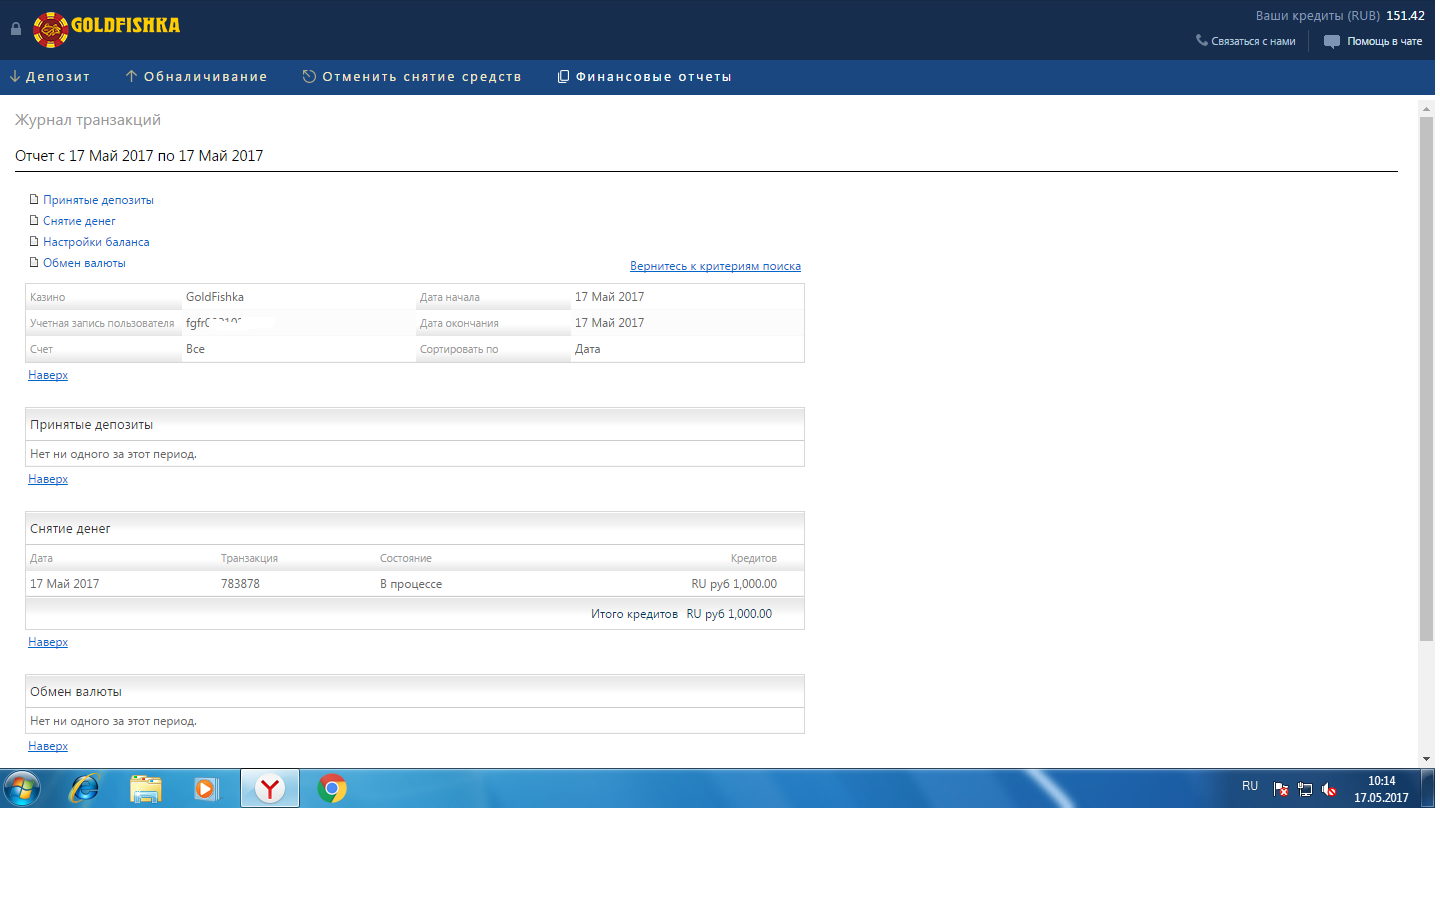
Task: Click the Связаться с нами link
Action: (x=1253, y=41)
